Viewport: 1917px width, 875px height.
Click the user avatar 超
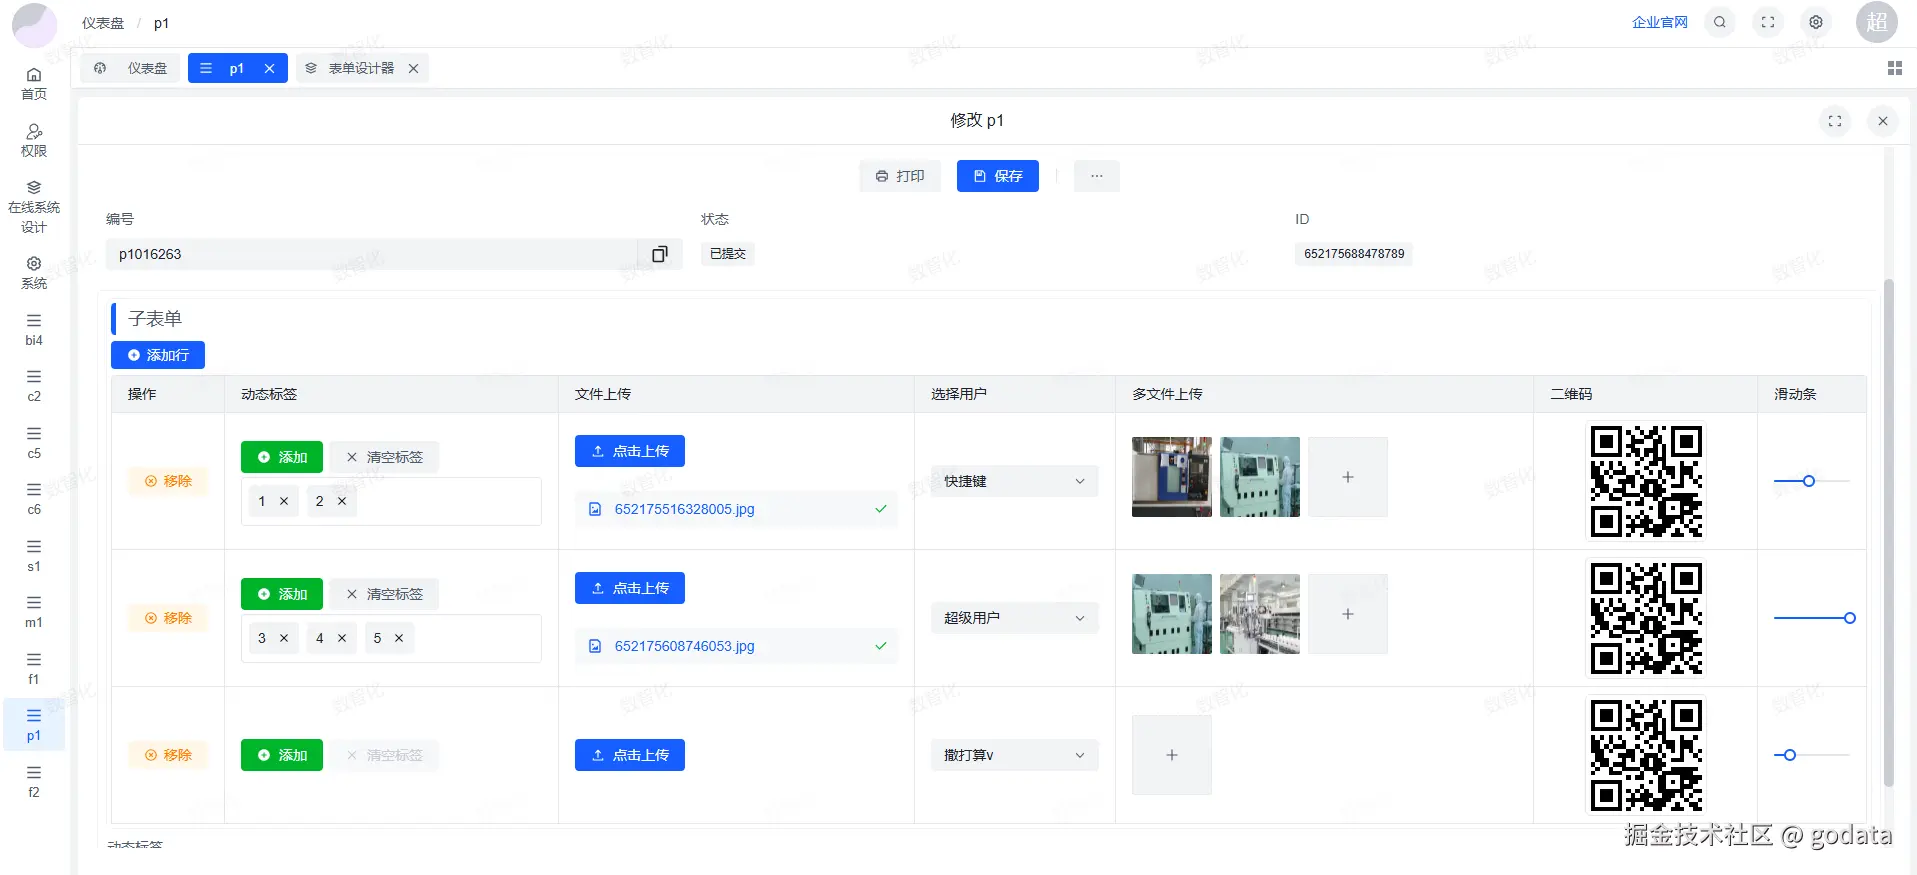pyautogui.click(x=1877, y=22)
